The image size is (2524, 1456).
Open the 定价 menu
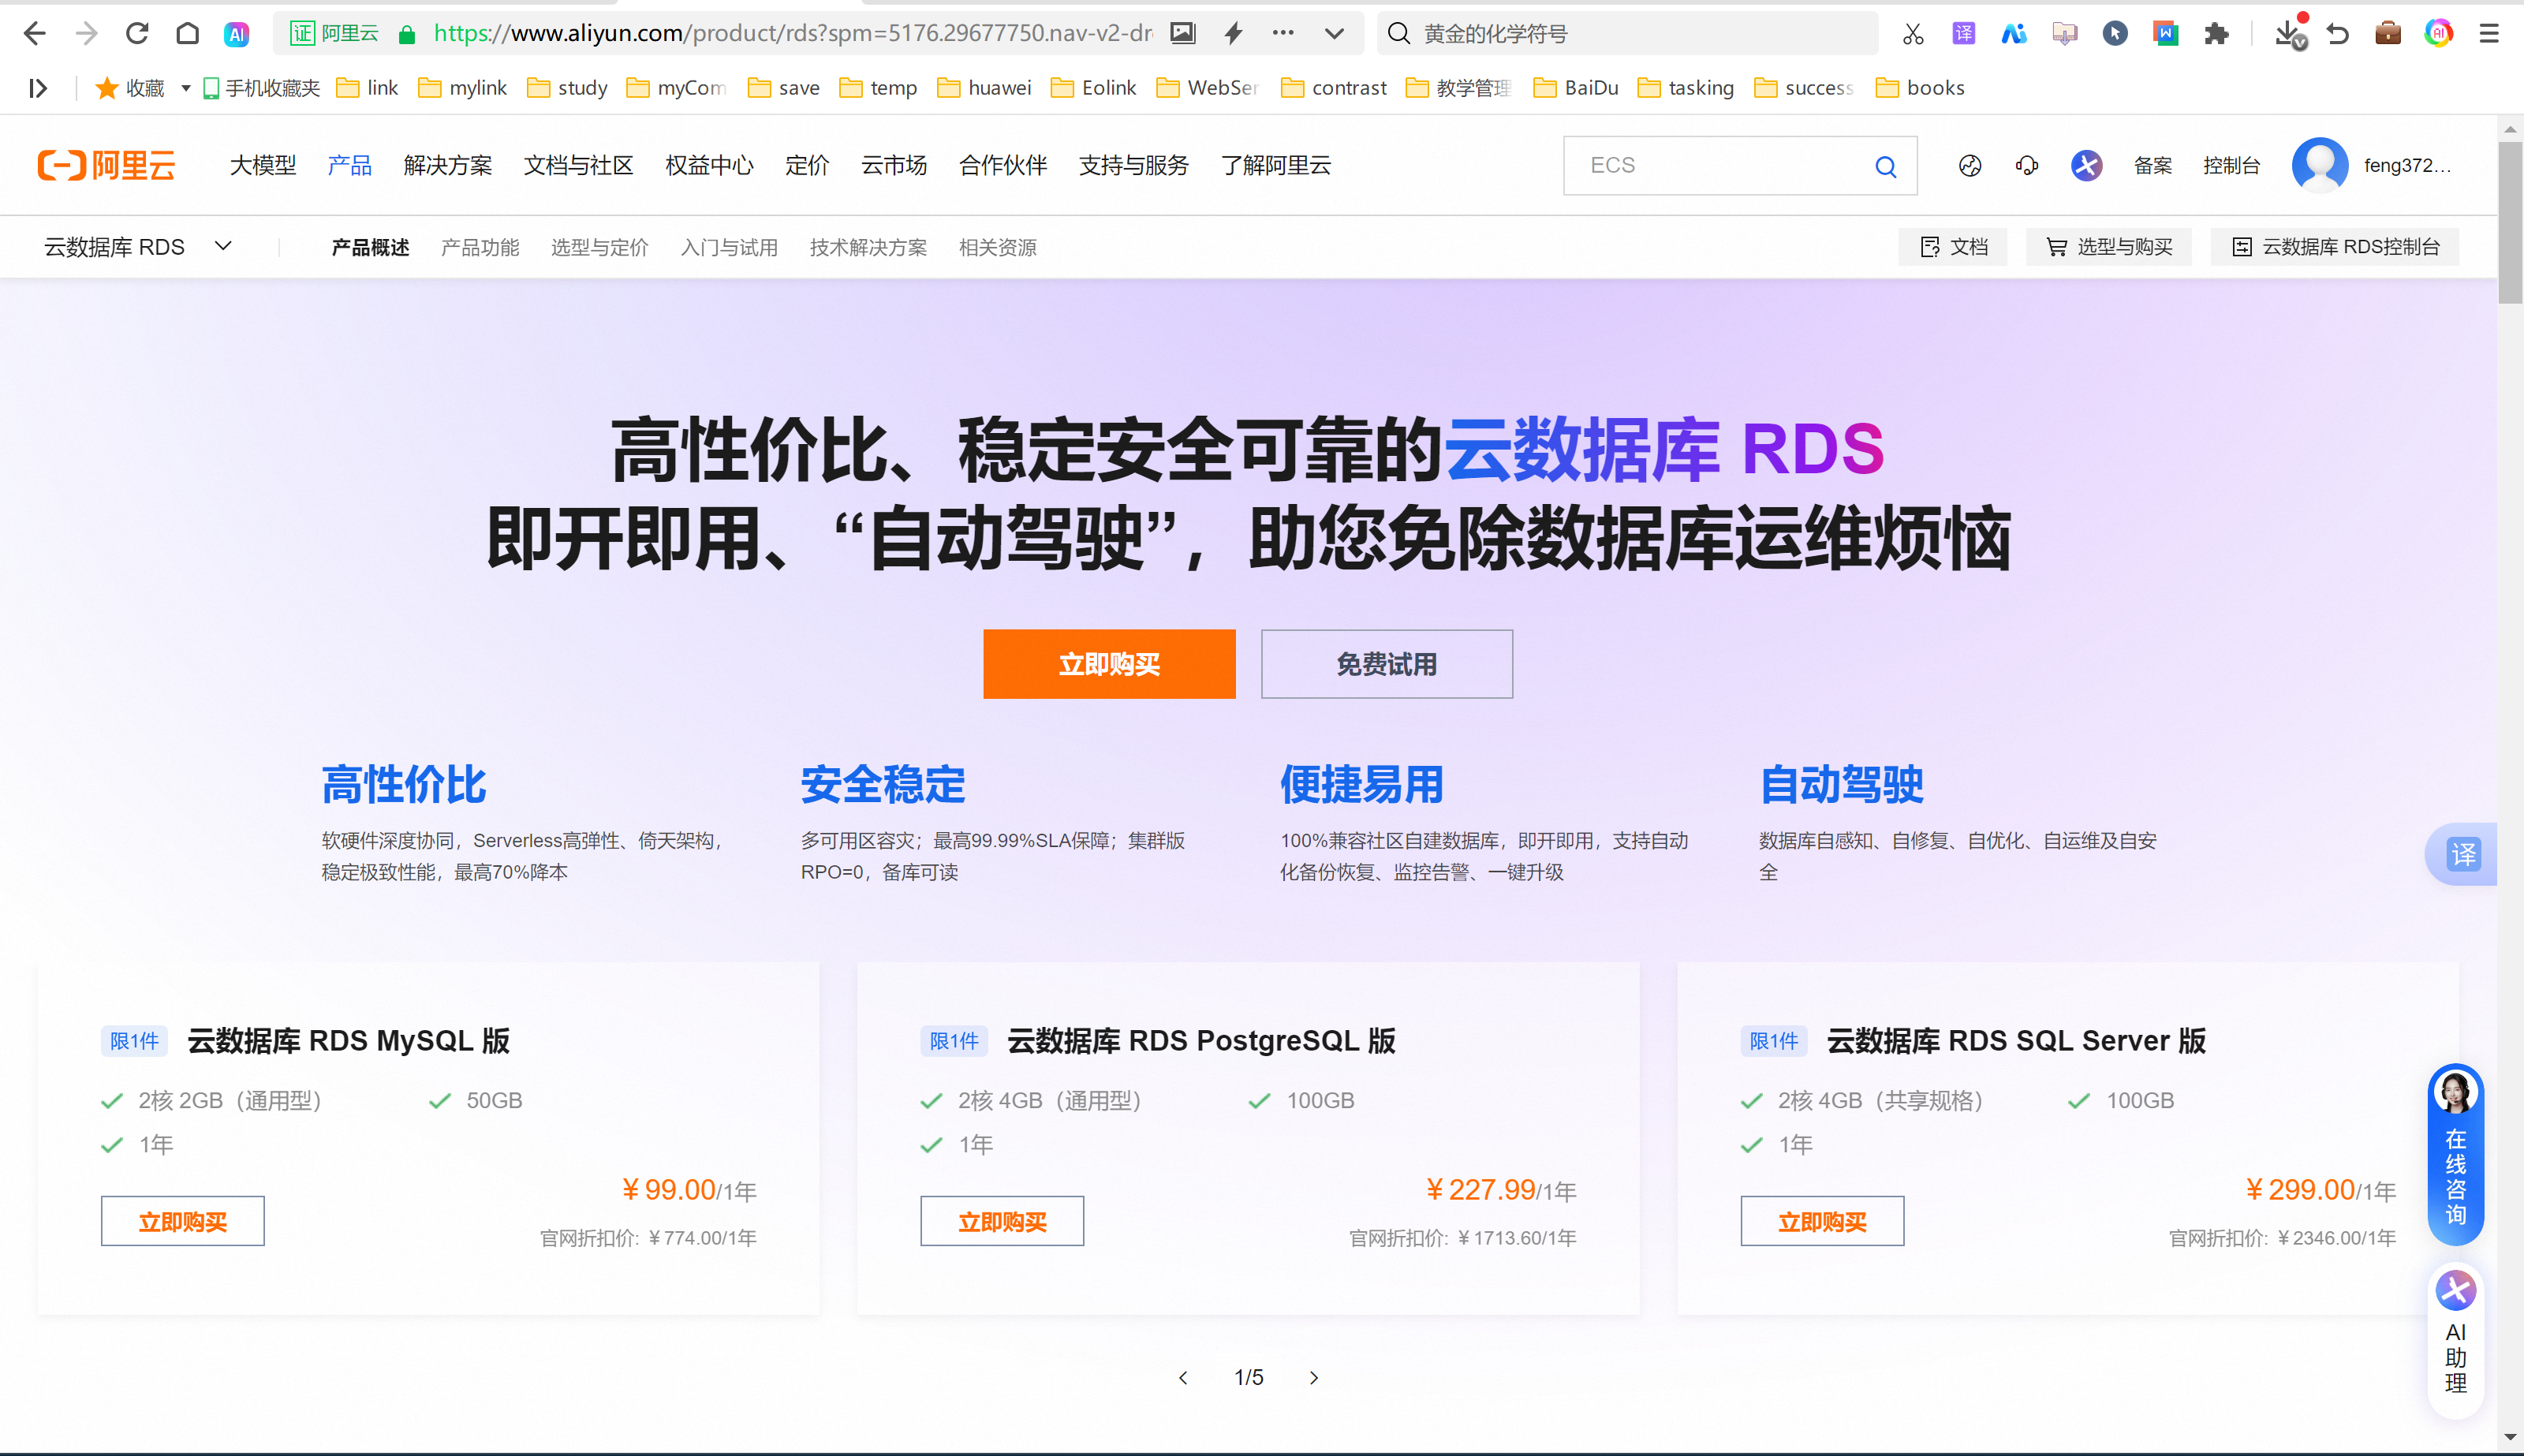(x=807, y=165)
